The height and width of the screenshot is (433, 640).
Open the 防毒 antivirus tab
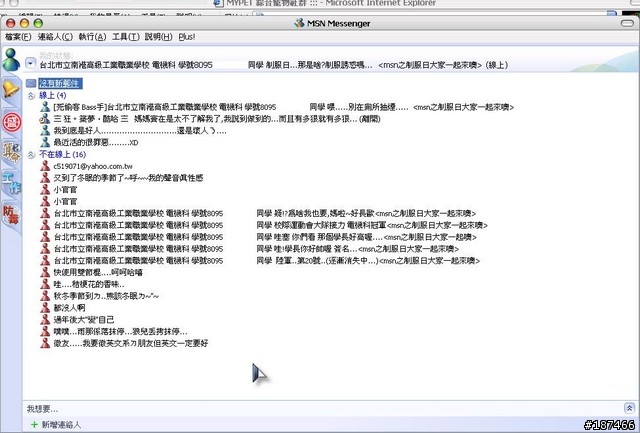(x=11, y=215)
